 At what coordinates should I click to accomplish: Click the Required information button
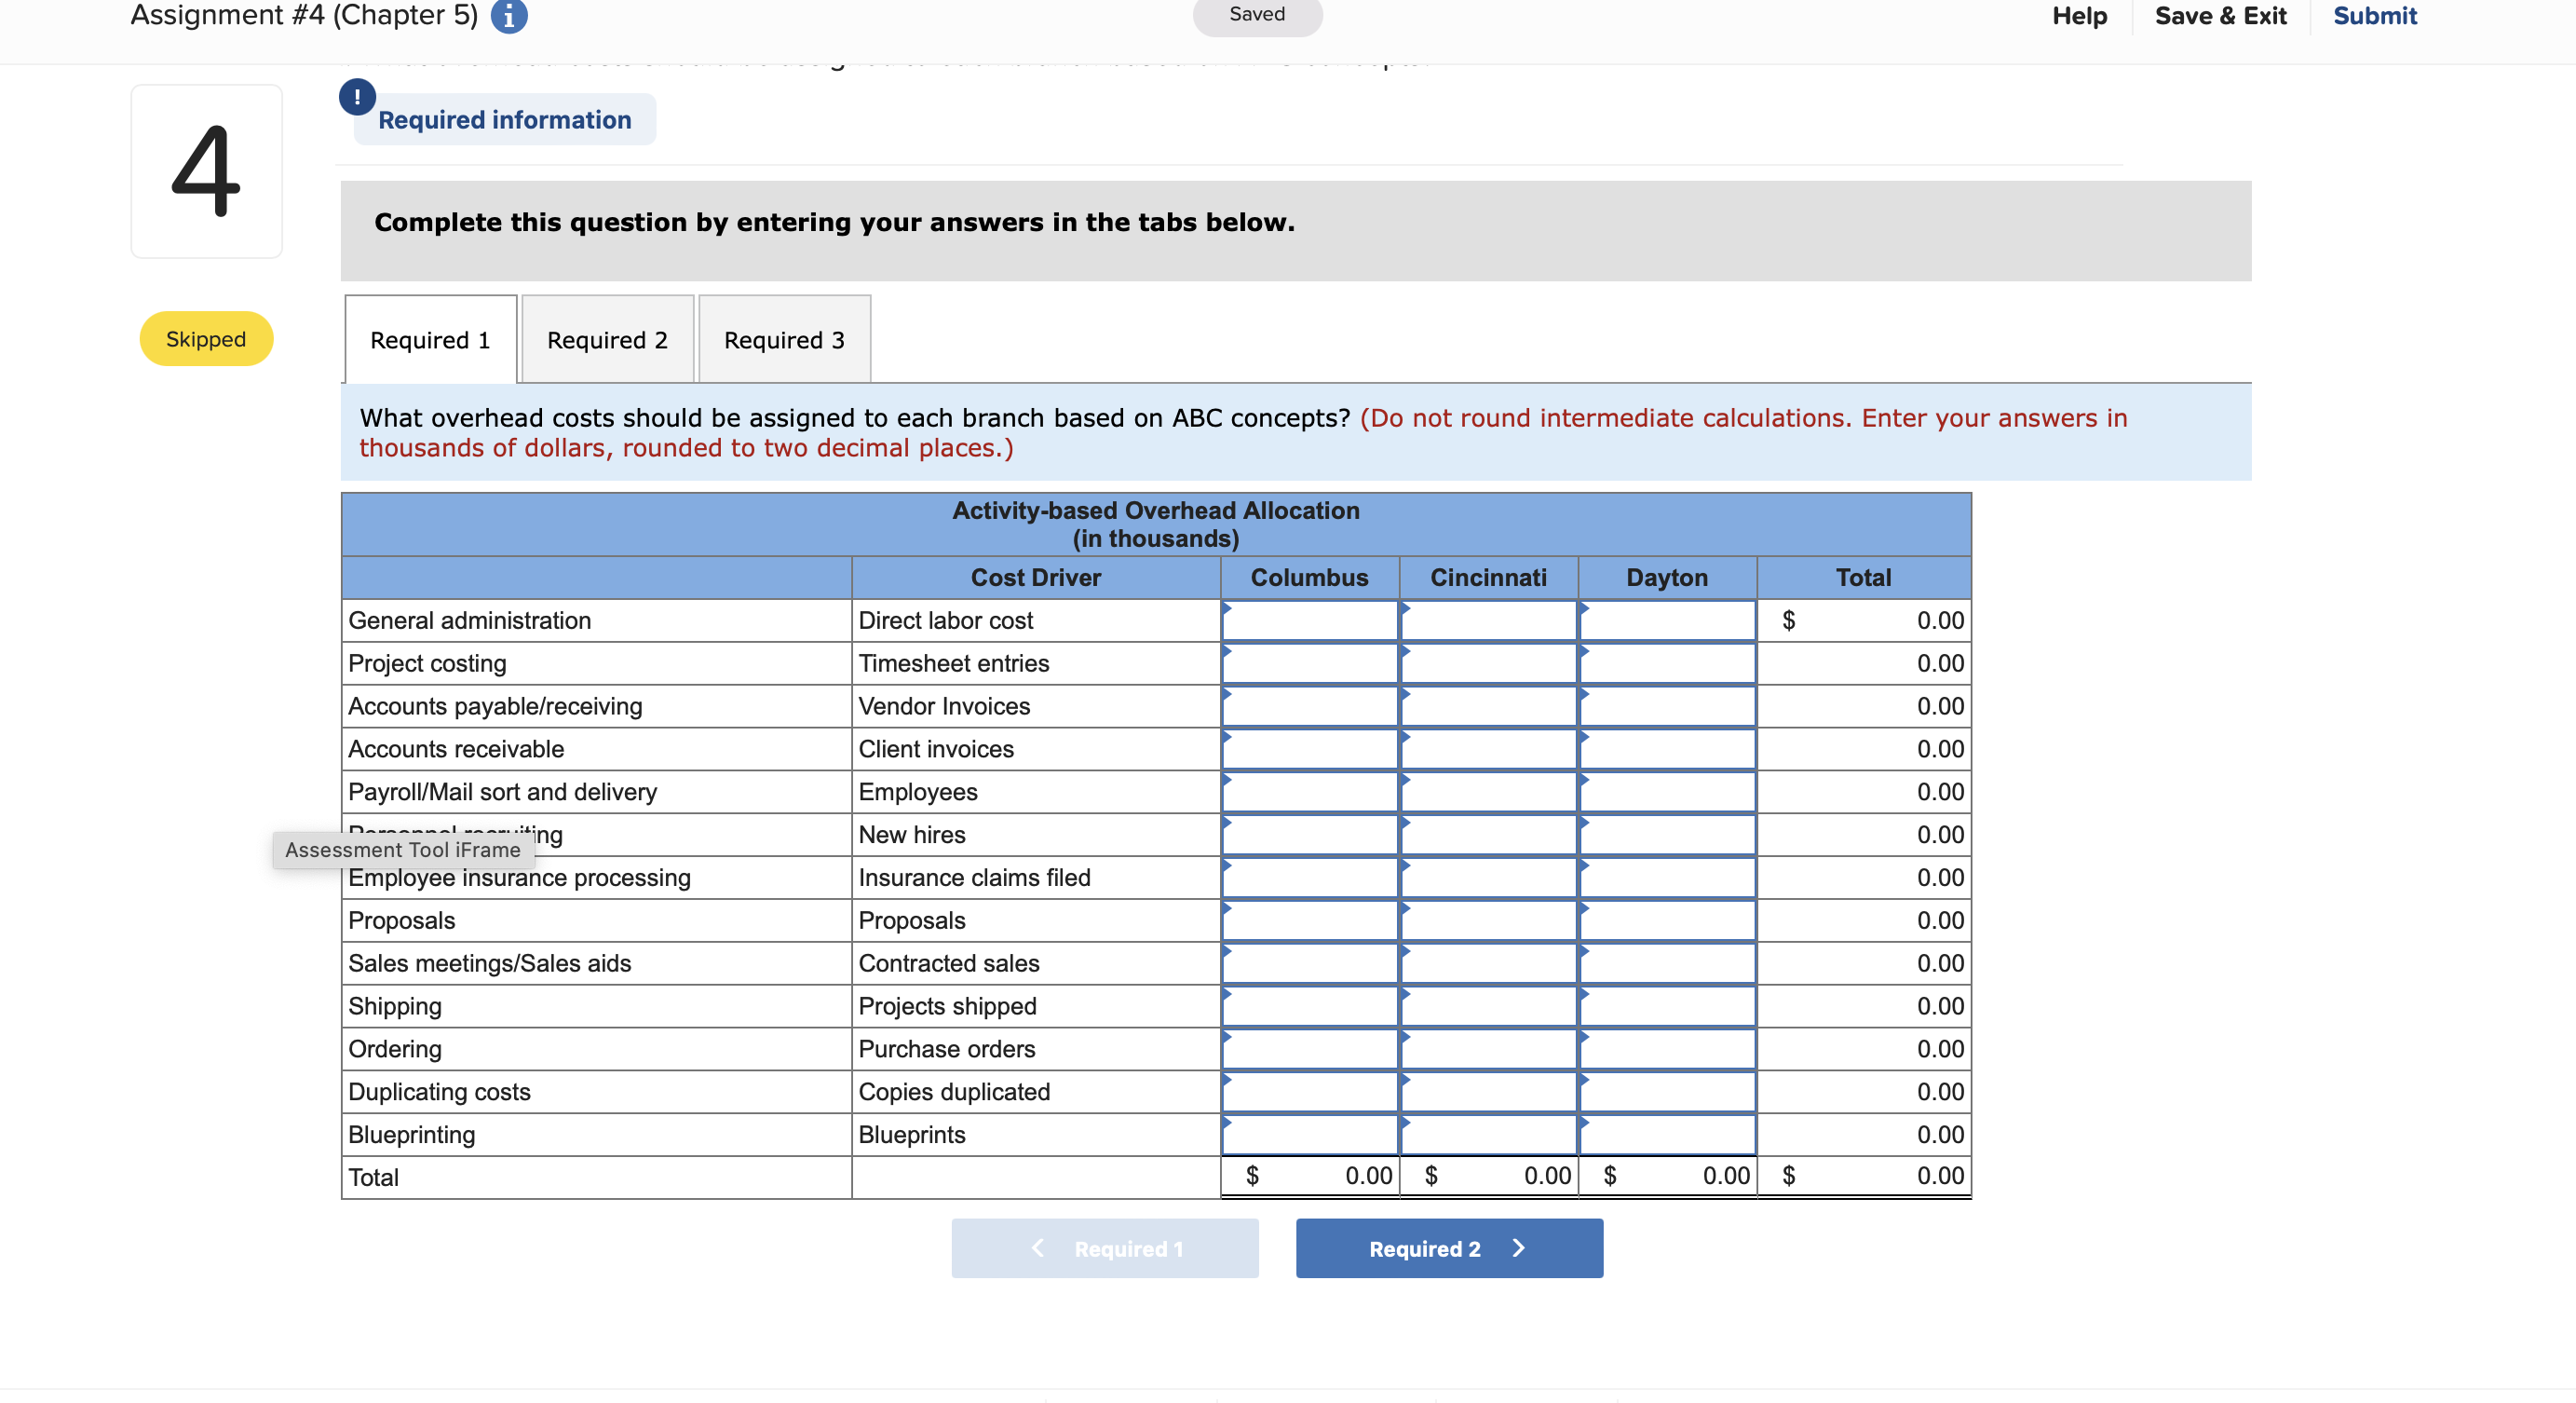click(x=504, y=119)
